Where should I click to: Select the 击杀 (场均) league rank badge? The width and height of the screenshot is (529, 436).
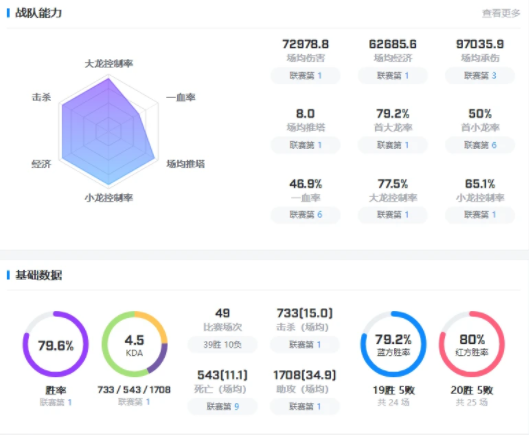[305, 345]
